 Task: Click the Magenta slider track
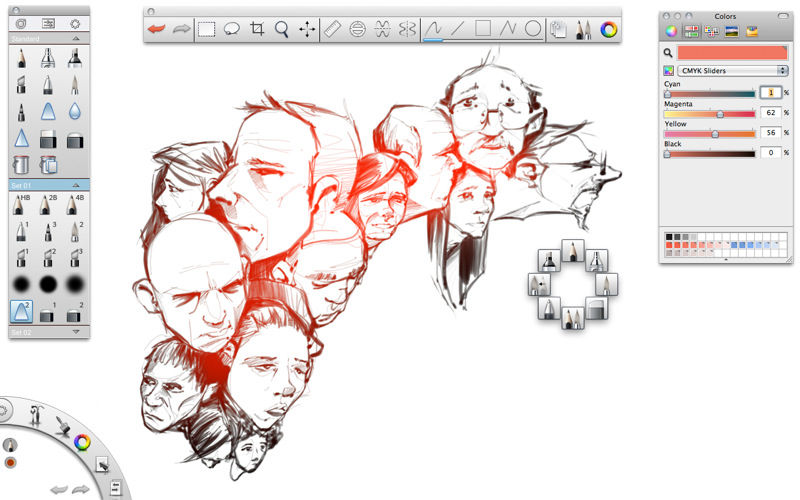pyautogui.click(x=709, y=114)
